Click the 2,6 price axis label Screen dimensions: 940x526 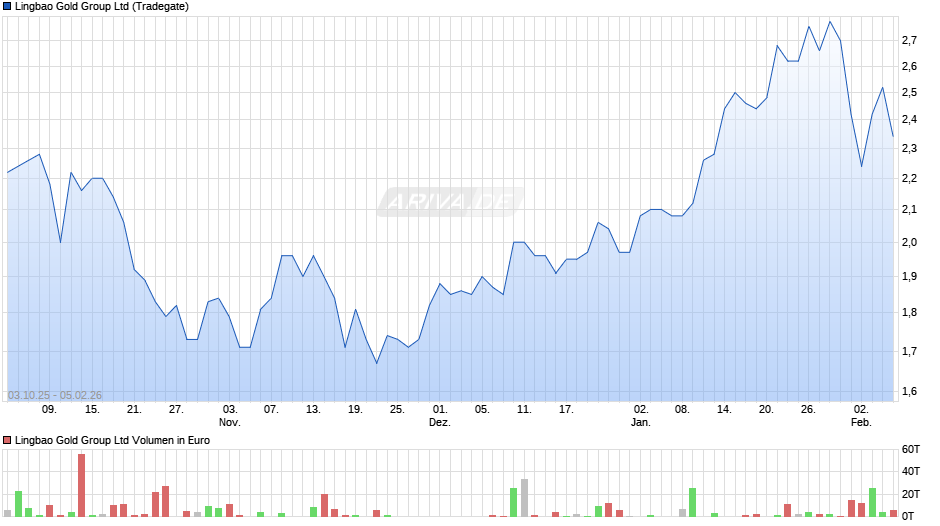(909, 67)
